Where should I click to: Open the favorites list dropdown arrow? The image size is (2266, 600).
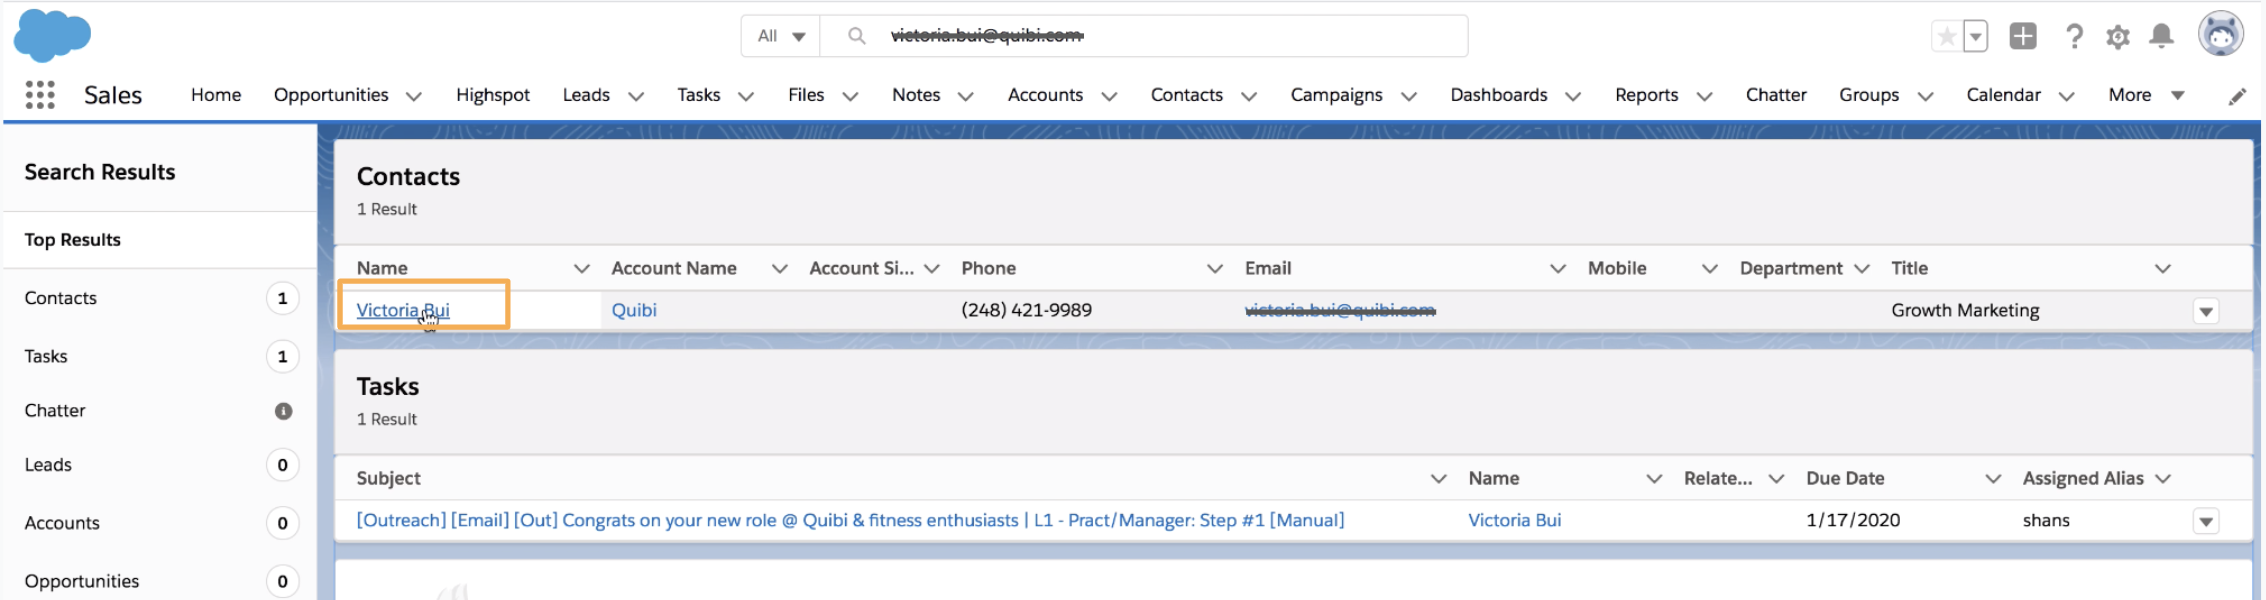(1975, 37)
